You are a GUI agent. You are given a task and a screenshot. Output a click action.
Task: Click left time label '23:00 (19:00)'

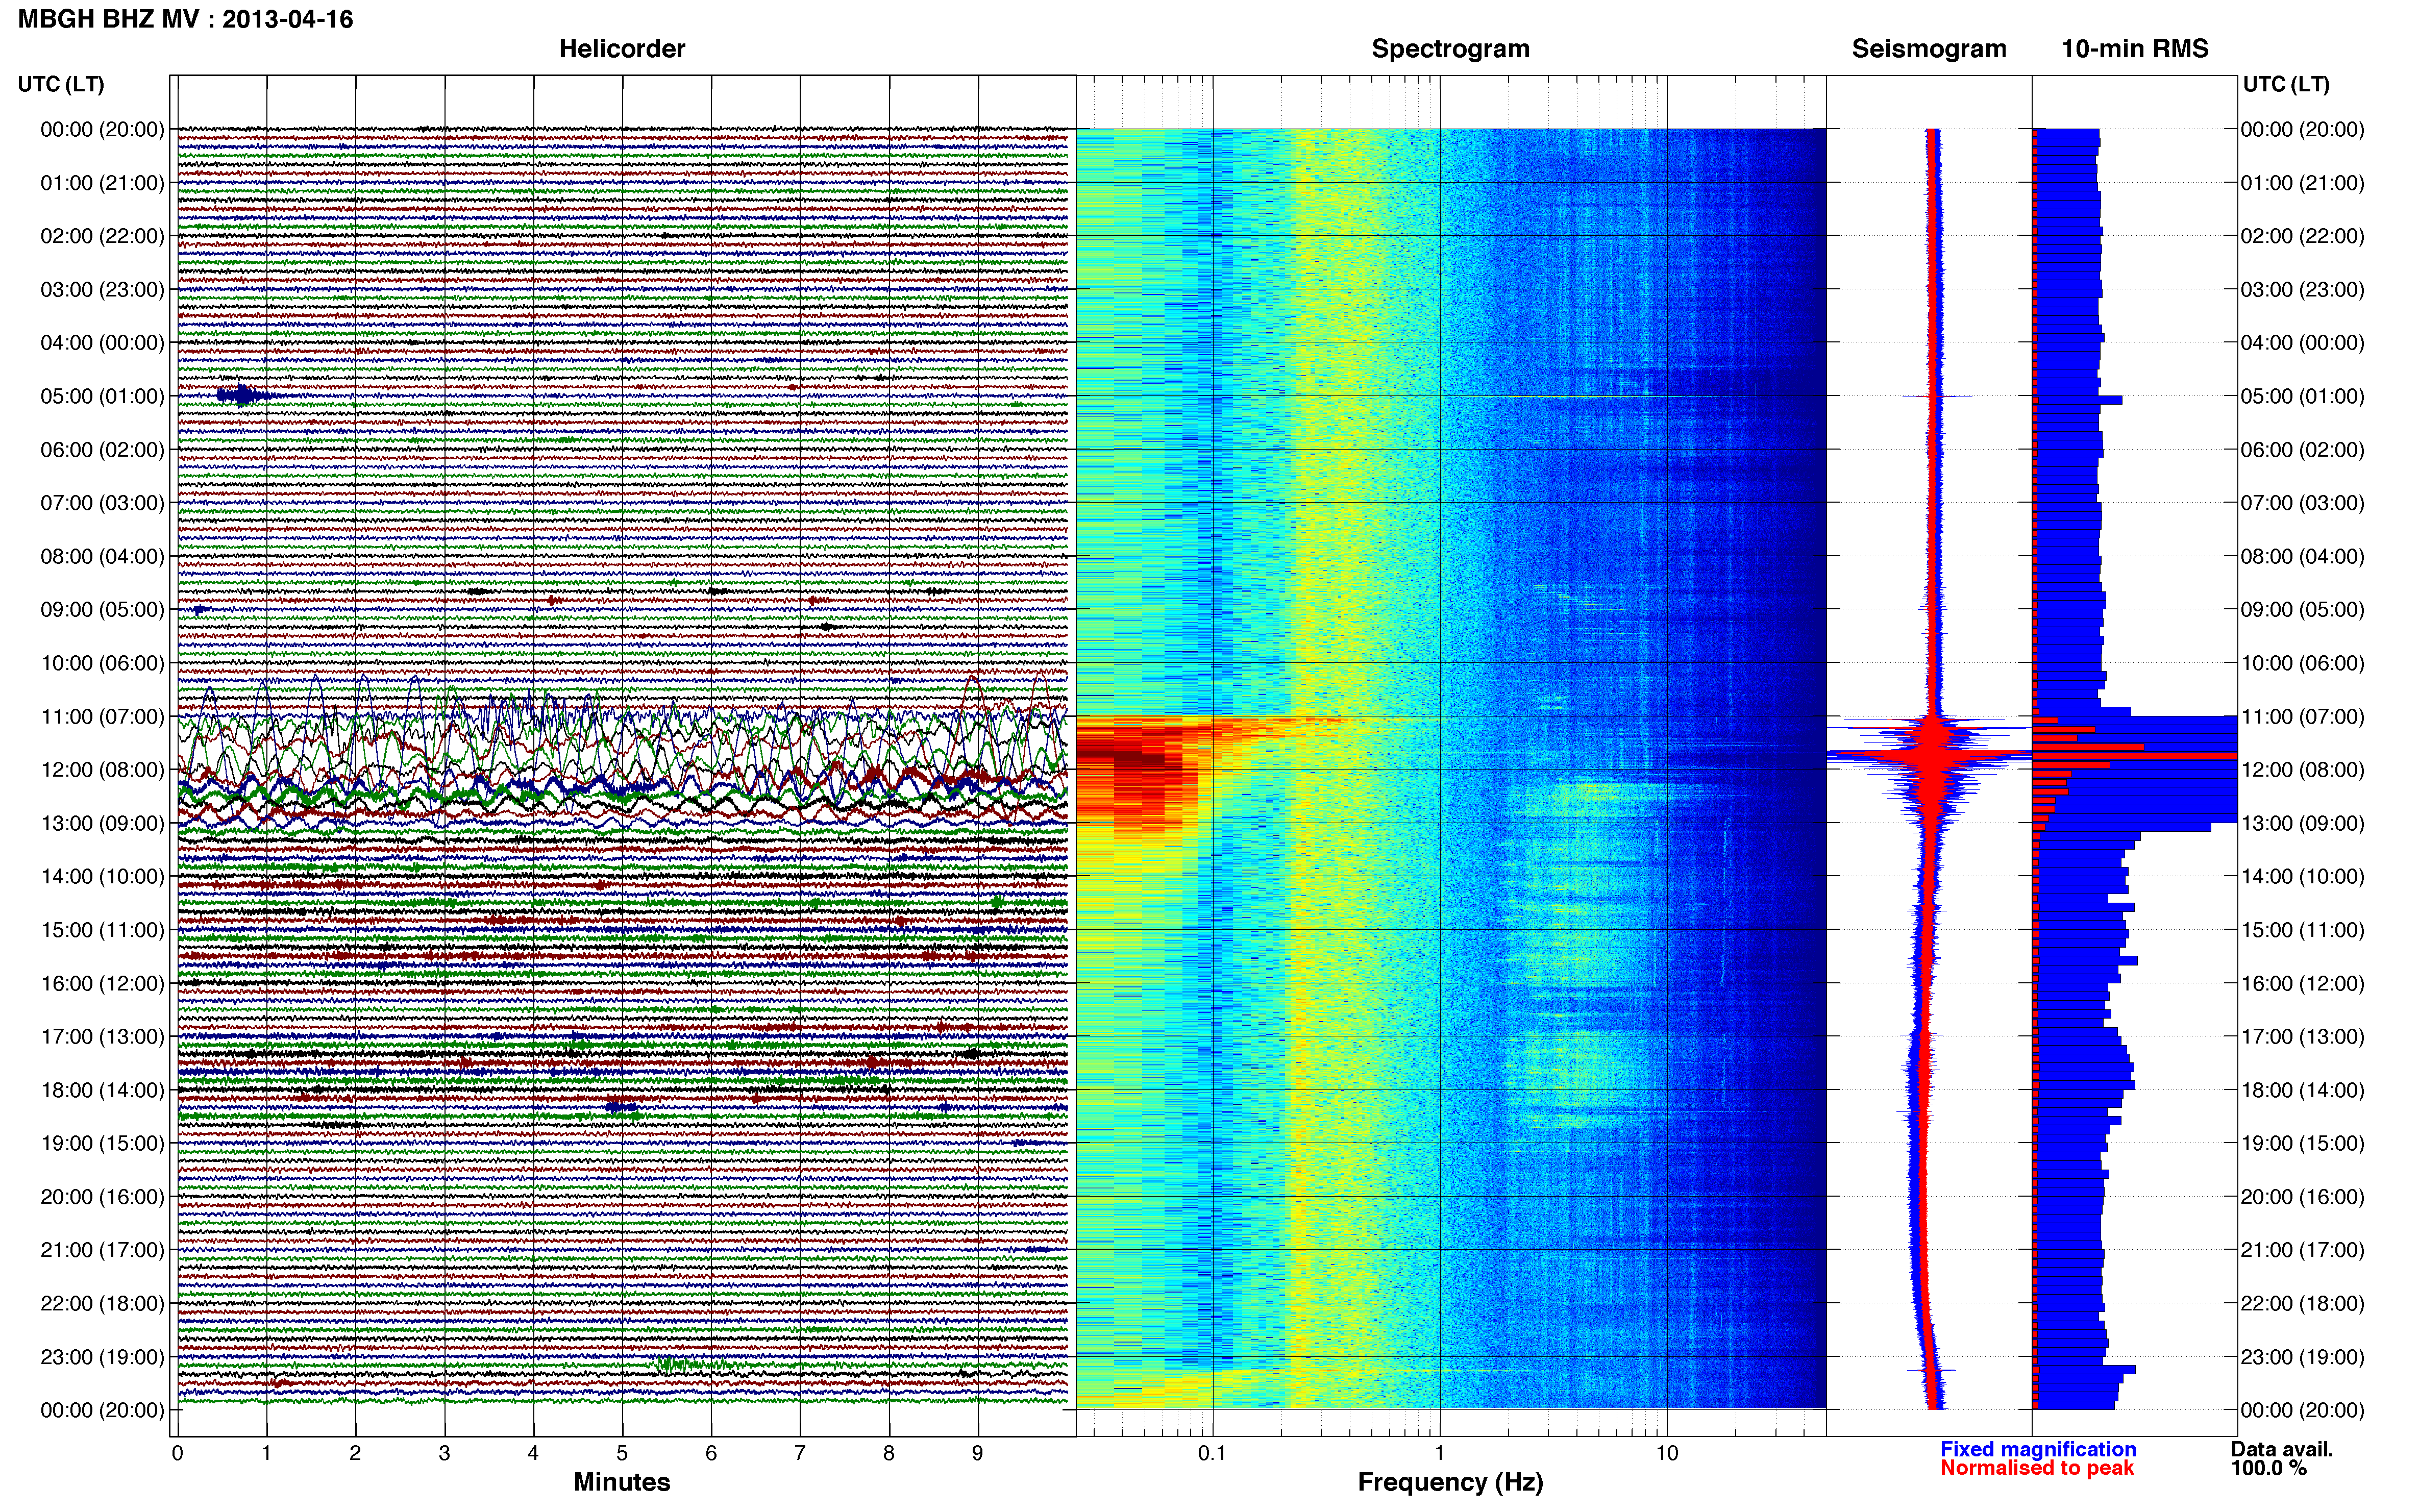pos(102,1357)
